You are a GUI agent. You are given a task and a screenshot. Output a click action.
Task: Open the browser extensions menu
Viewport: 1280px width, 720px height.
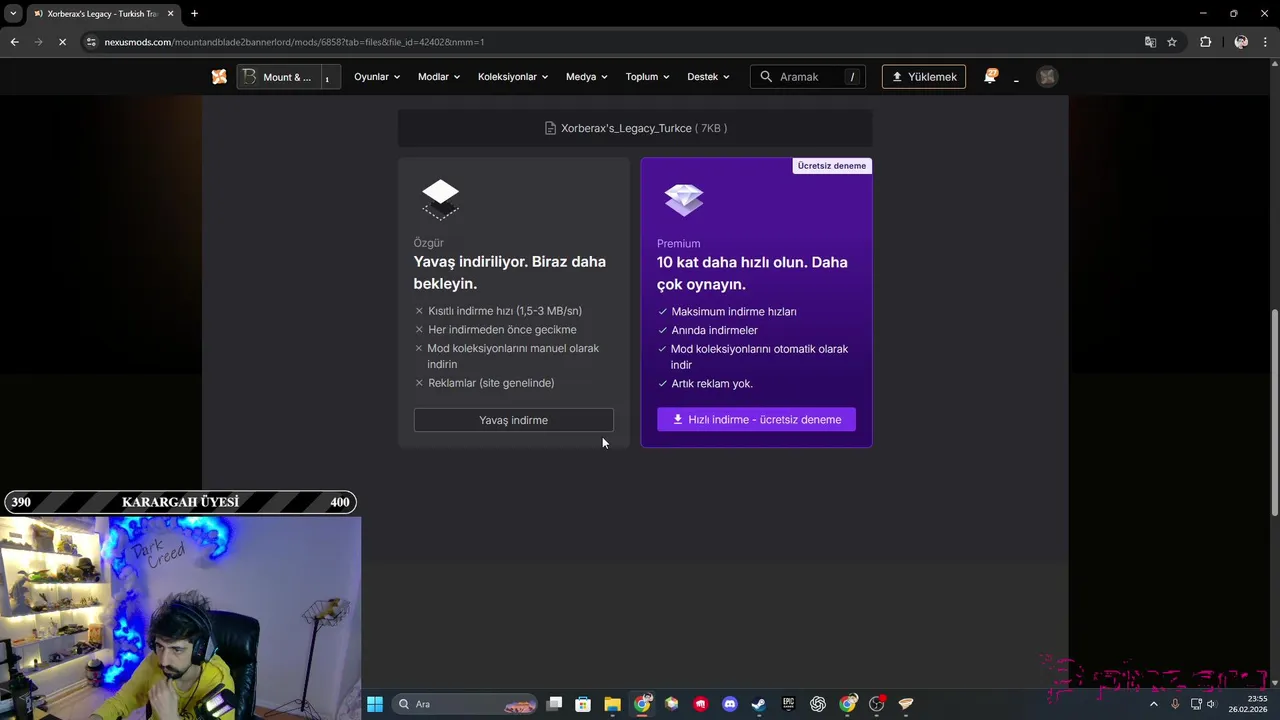point(1205,42)
